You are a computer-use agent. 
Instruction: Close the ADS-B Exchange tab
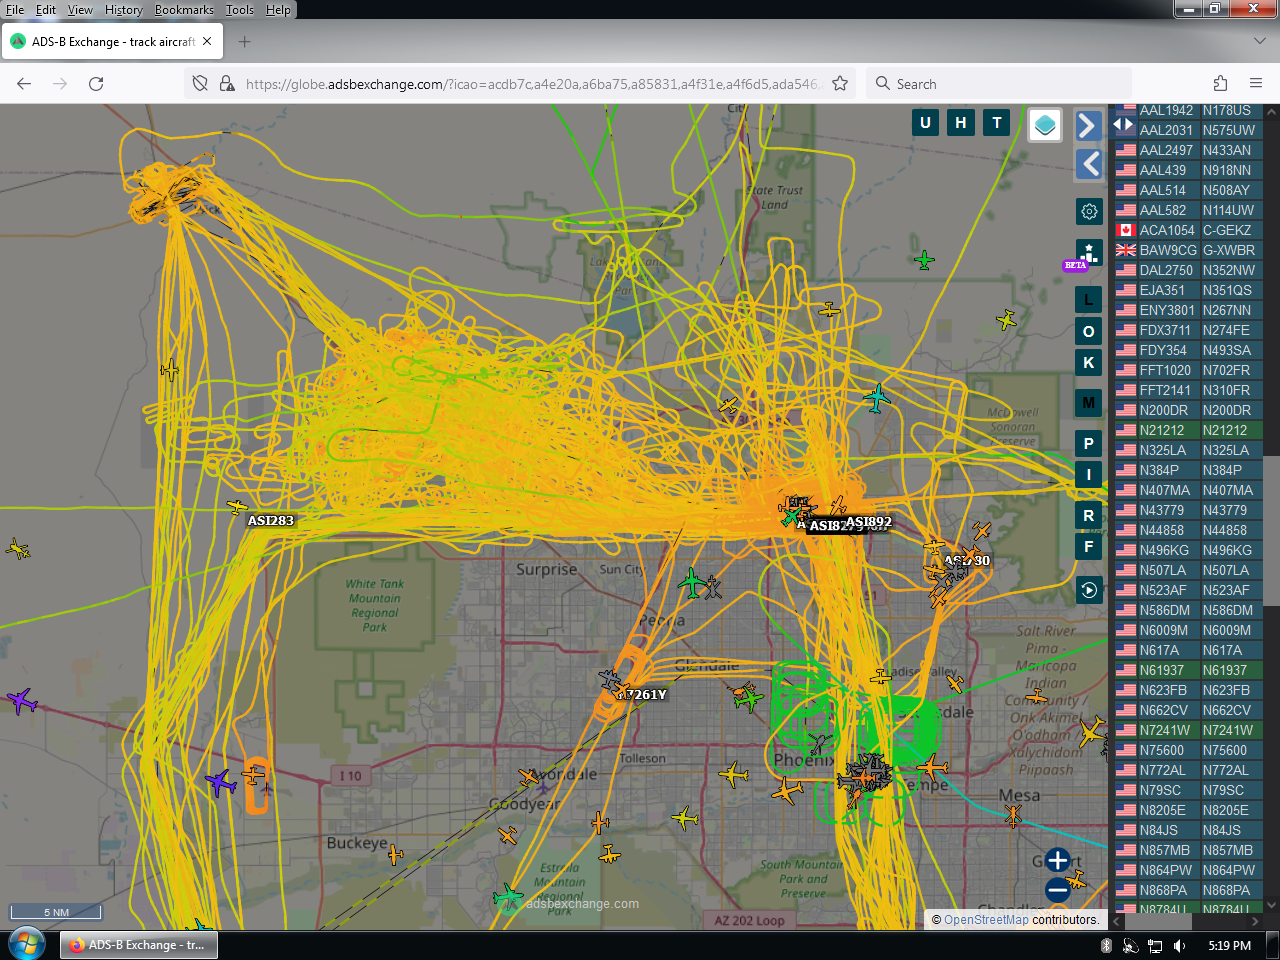coord(207,42)
